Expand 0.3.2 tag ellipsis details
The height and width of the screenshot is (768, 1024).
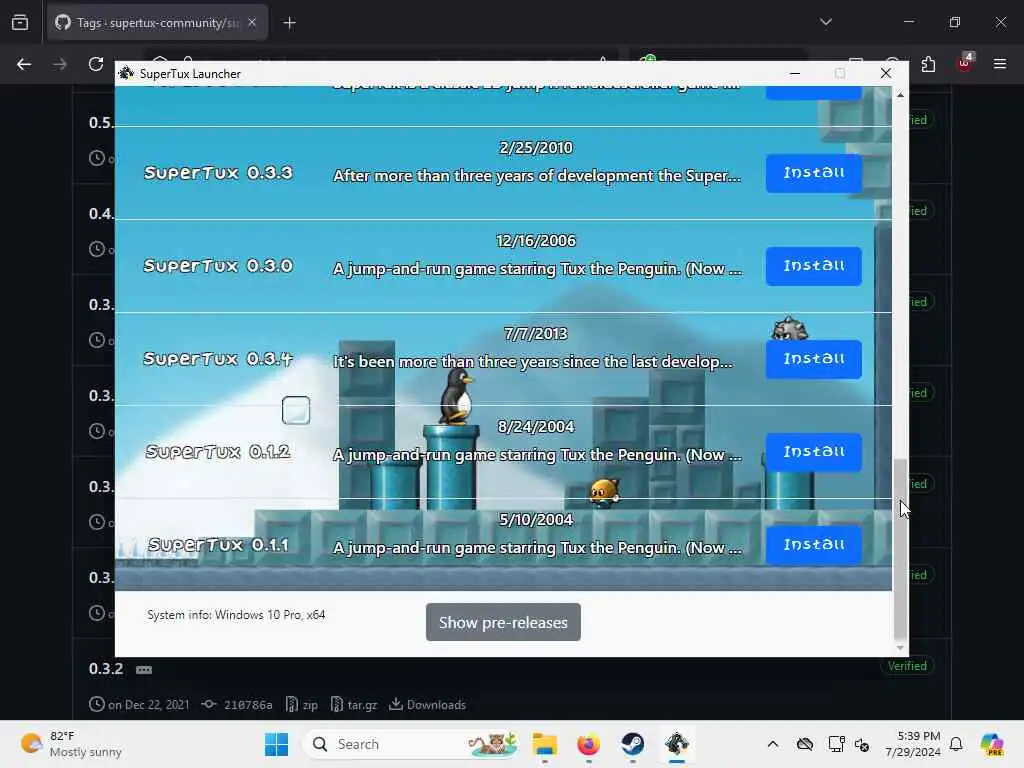144,670
